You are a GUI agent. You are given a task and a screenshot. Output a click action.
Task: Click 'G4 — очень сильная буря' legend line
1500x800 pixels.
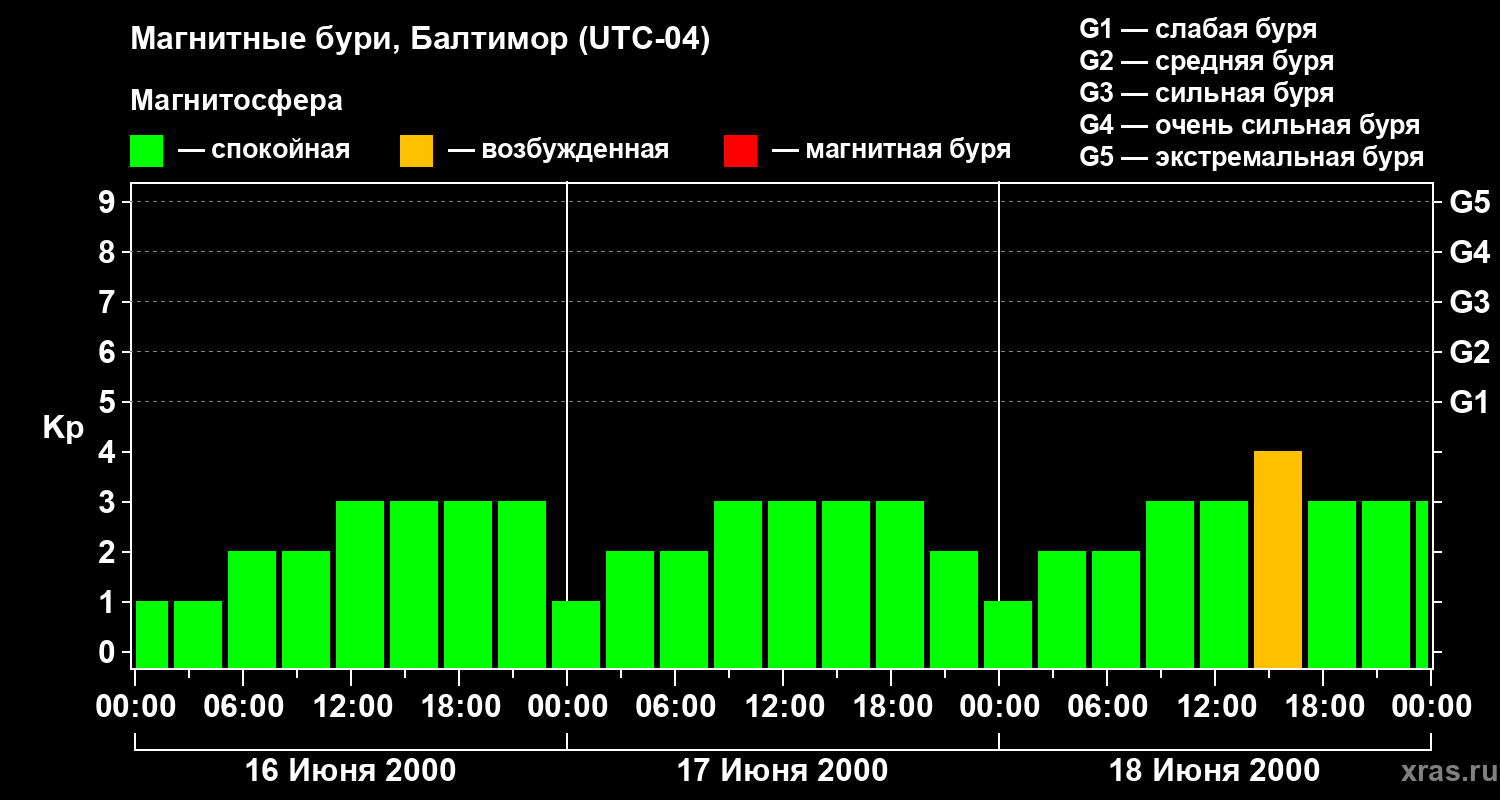point(1249,125)
